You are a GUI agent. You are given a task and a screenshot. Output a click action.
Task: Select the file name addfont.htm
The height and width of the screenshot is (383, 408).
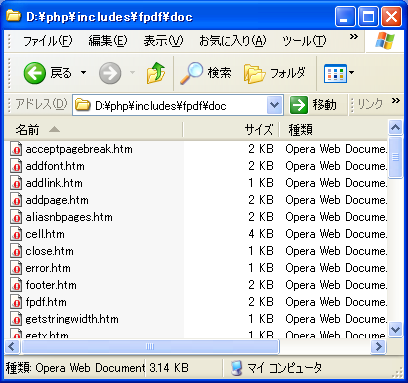click(55, 166)
